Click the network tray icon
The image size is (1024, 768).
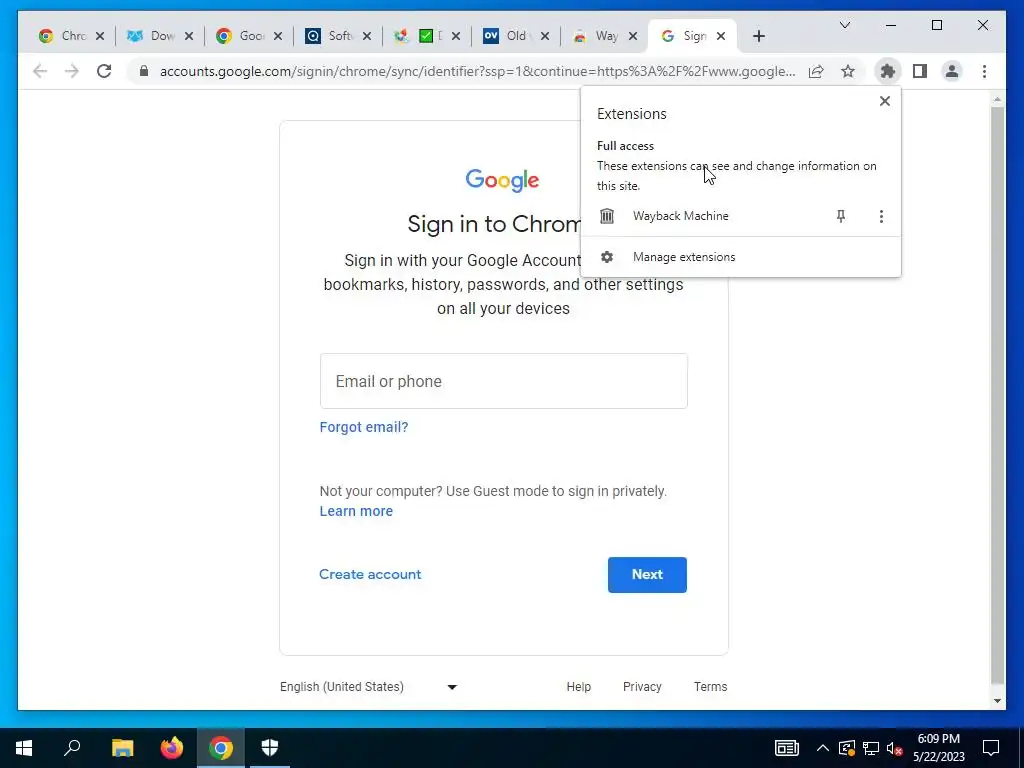coord(871,748)
